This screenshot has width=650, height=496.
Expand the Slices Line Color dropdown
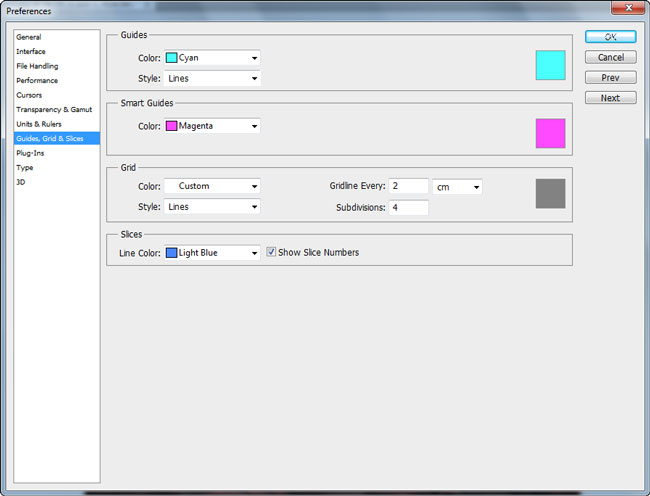pos(212,253)
